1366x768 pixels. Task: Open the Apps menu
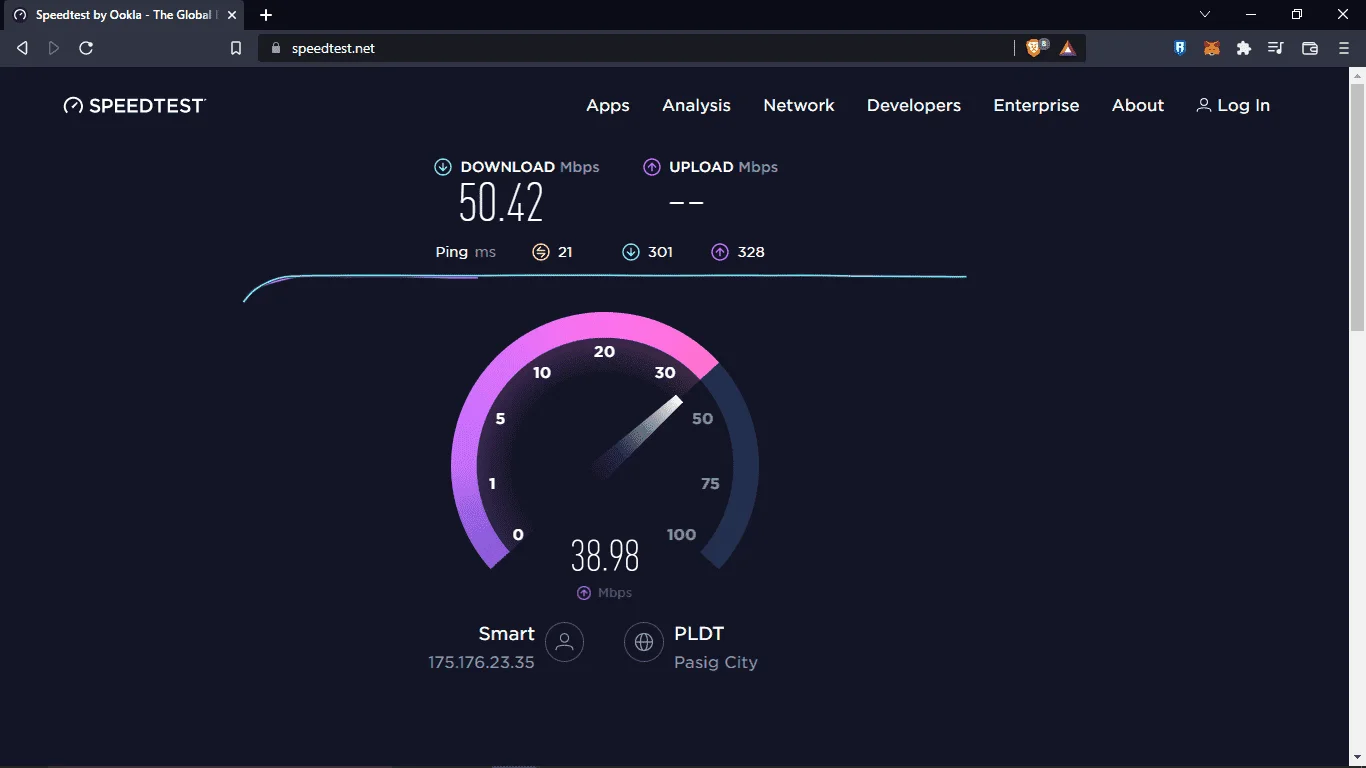click(x=608, y=106)
